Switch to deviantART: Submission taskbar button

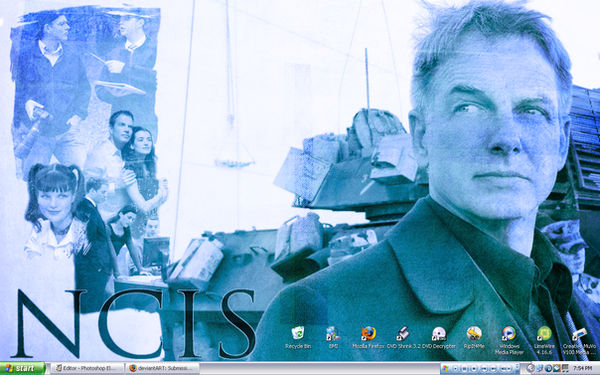click(162, 368)
